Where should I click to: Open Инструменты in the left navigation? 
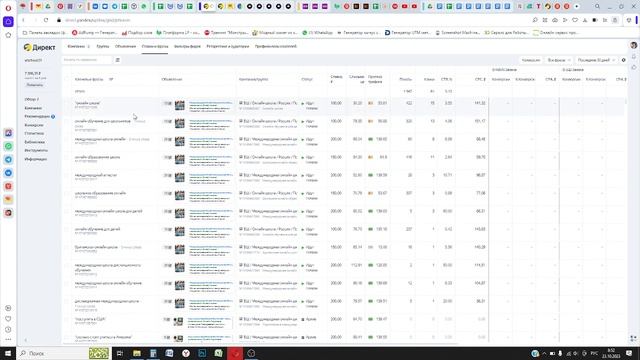[x=36, y=151]
